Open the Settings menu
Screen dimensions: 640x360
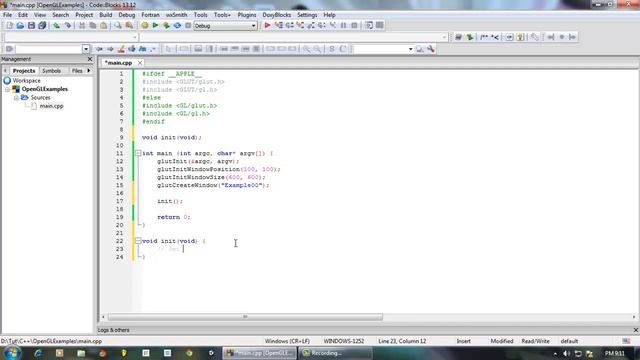307,15
